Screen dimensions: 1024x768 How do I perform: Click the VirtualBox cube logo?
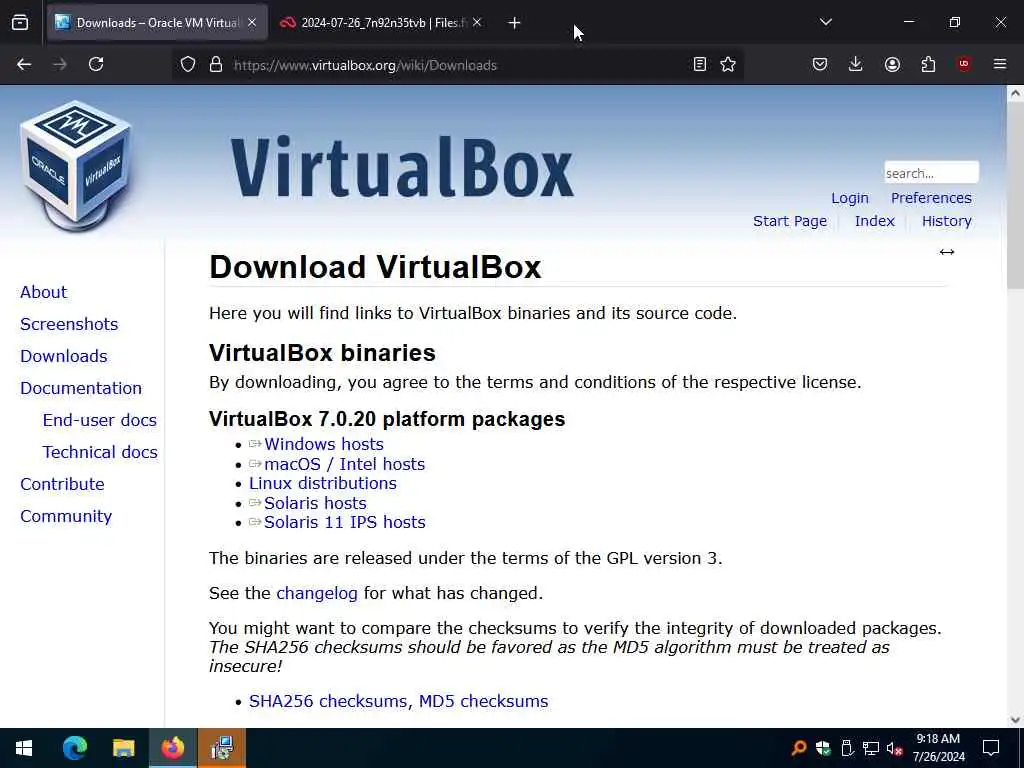[x=76, y=165]
